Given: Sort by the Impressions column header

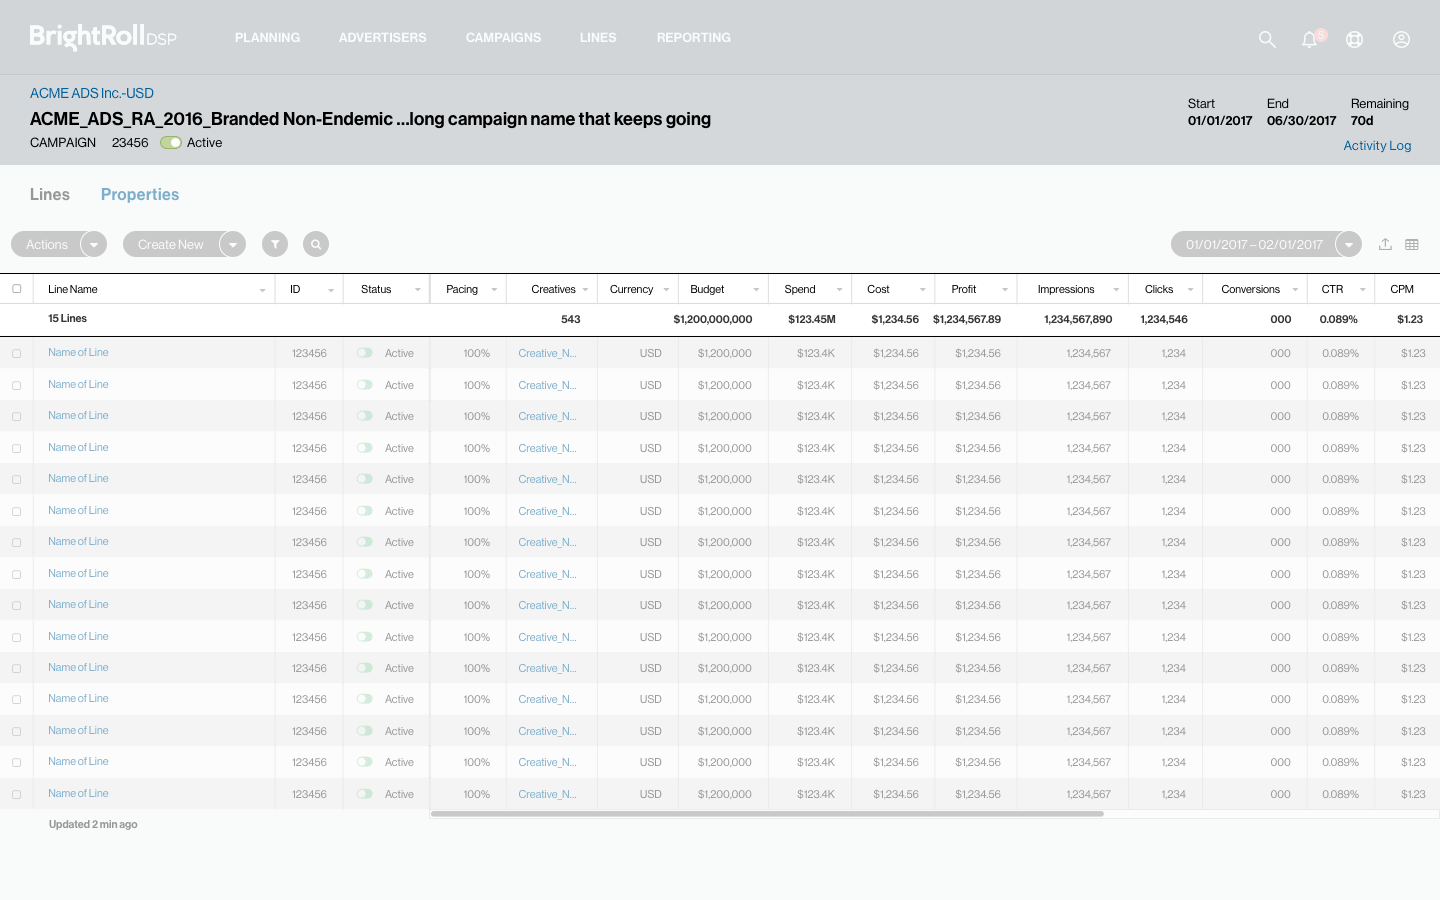Looking at the screenshot, I should pyautogui.click(x=1064, y=289).
